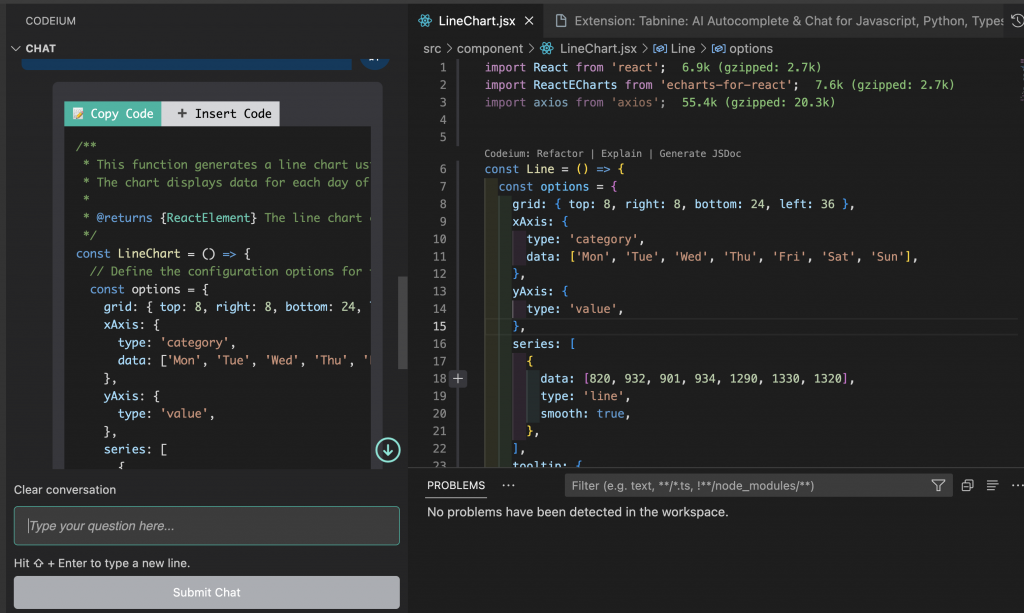Close the LineChart.jsx editor tab
Viewport: 1024px width, 613px height.
529,21
